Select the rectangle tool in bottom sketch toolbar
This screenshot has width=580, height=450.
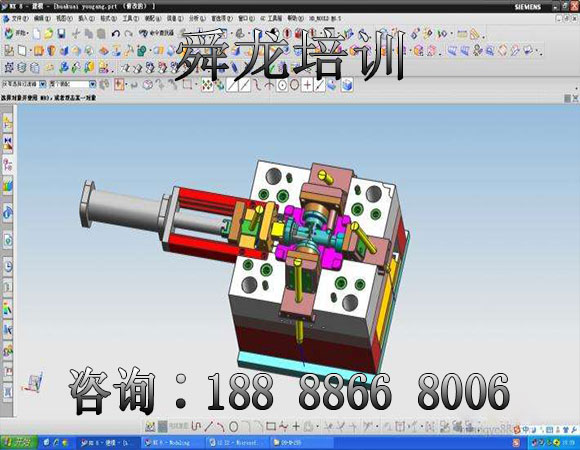pos(271,427)
